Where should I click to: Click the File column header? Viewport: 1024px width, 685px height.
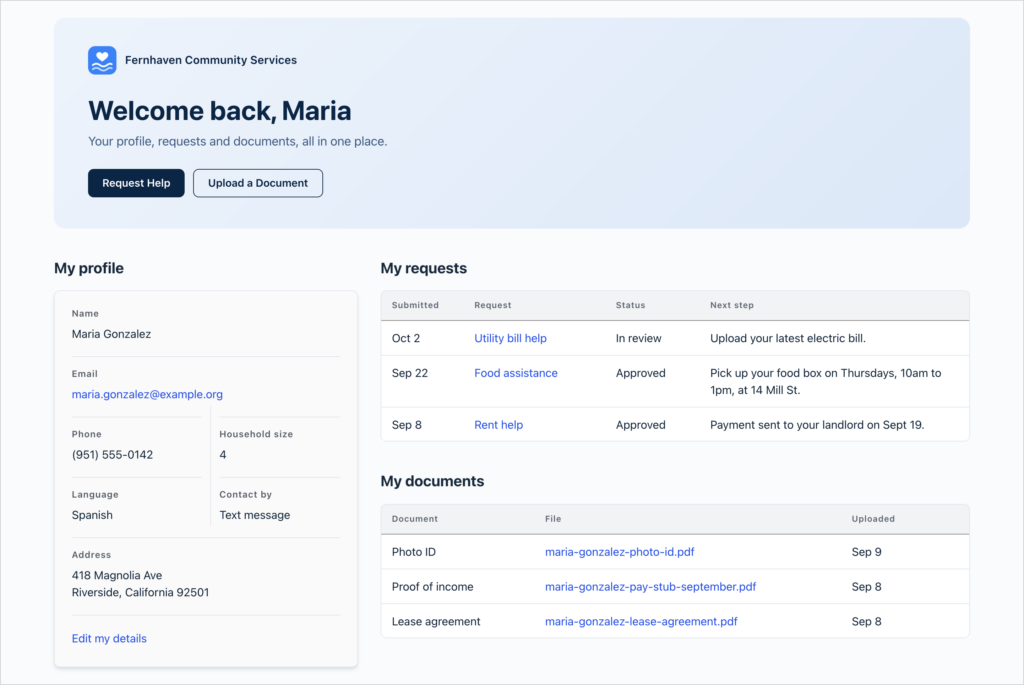553,518
